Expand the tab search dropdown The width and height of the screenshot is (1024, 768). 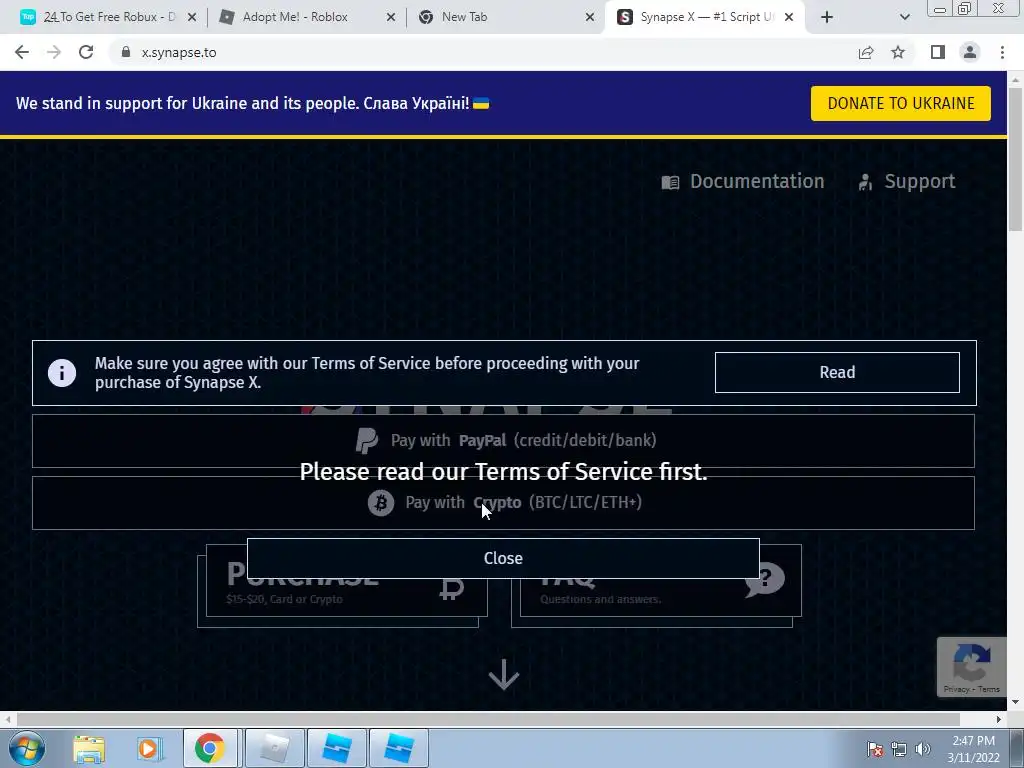tap(904, 18)
